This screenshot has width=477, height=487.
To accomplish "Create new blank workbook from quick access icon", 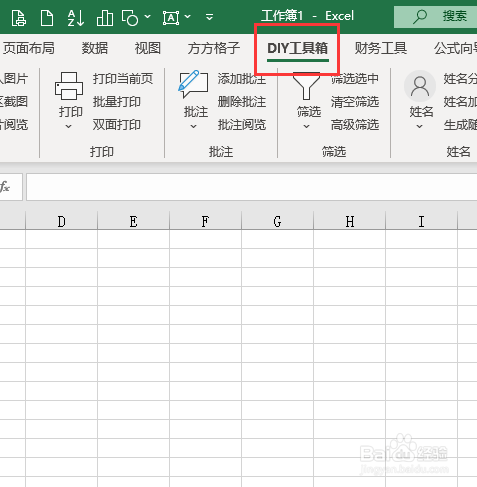I will [47, 17].
